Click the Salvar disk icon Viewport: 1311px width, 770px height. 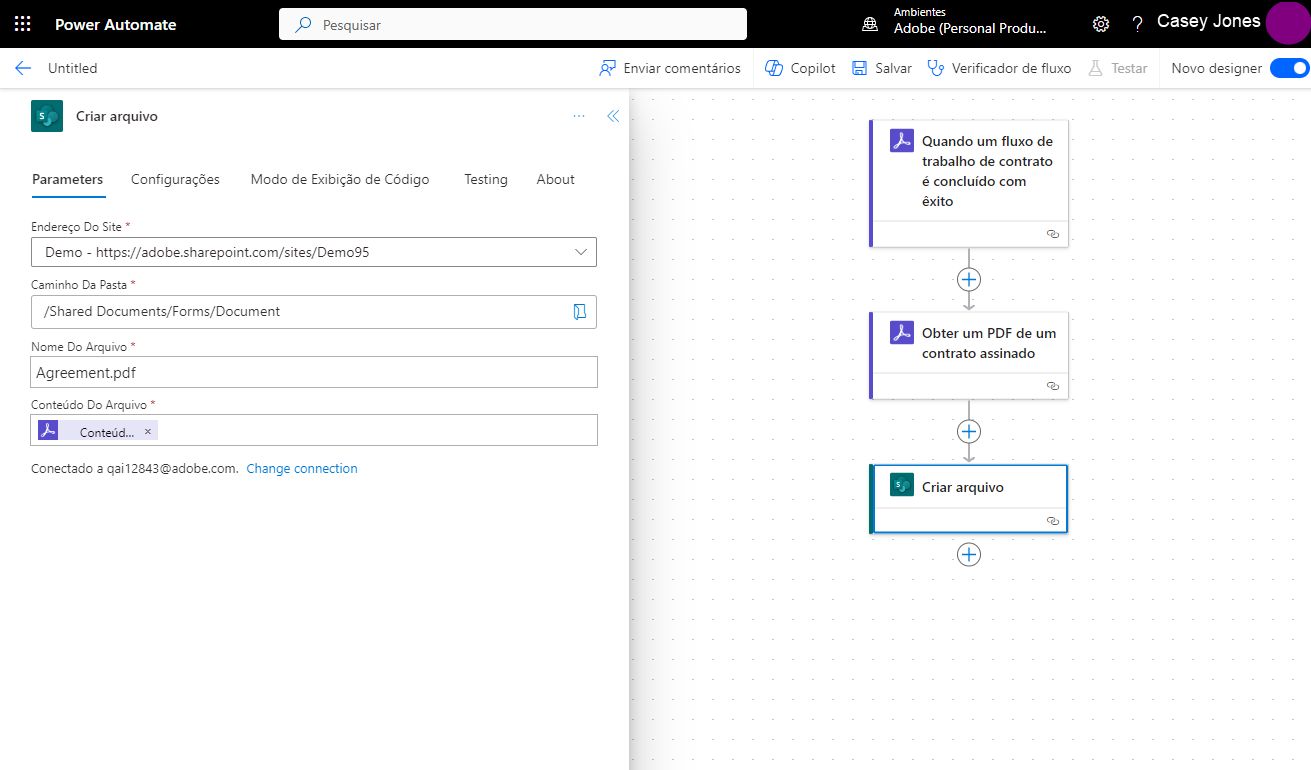[x=859, y=68]
